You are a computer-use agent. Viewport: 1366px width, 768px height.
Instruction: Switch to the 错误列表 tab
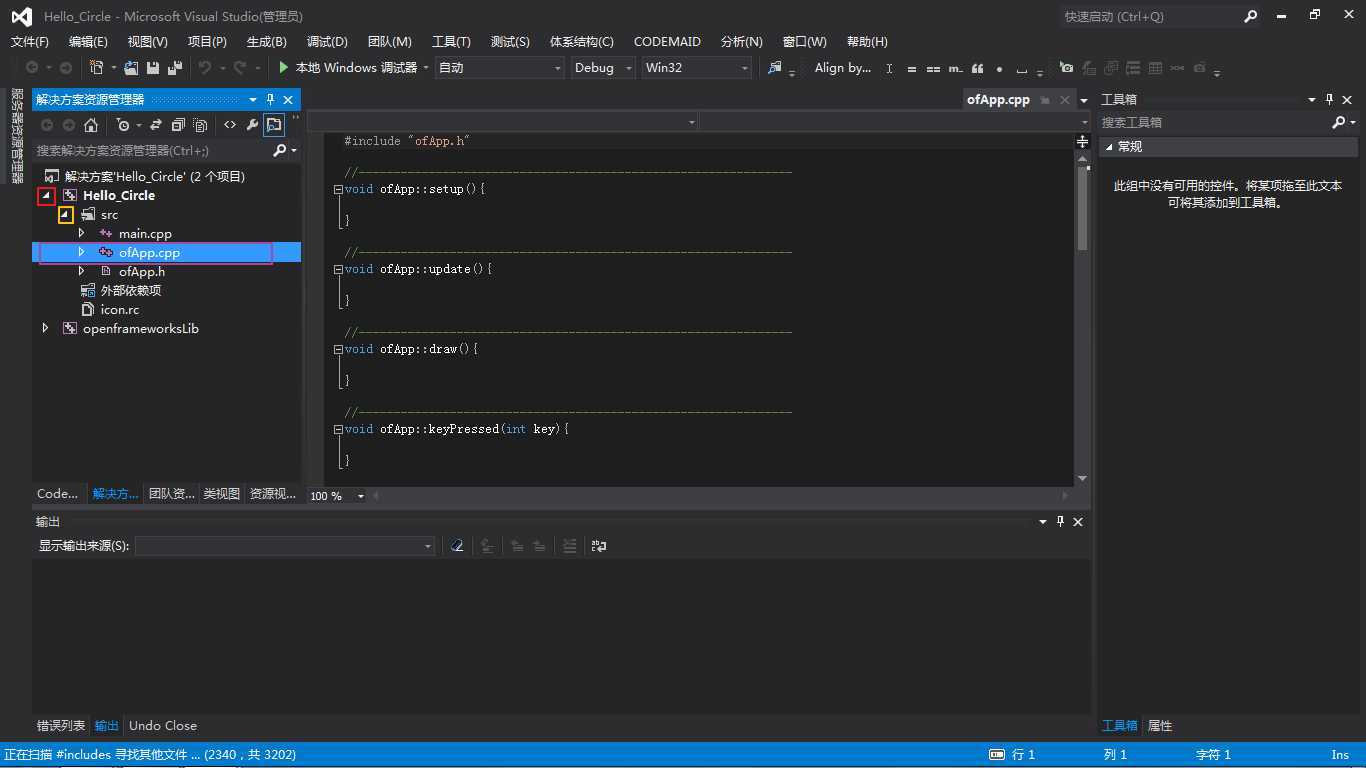[x=61, y=726]
